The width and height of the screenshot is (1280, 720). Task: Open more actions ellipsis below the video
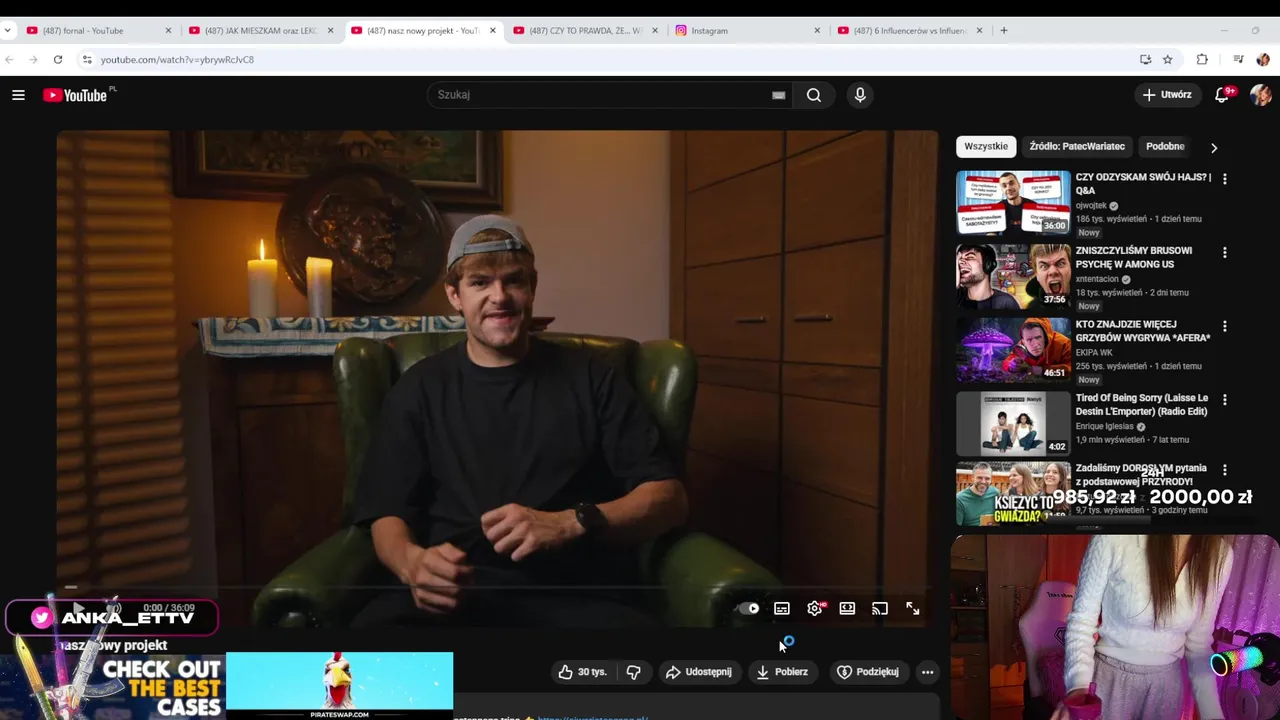tap(928, 672)
